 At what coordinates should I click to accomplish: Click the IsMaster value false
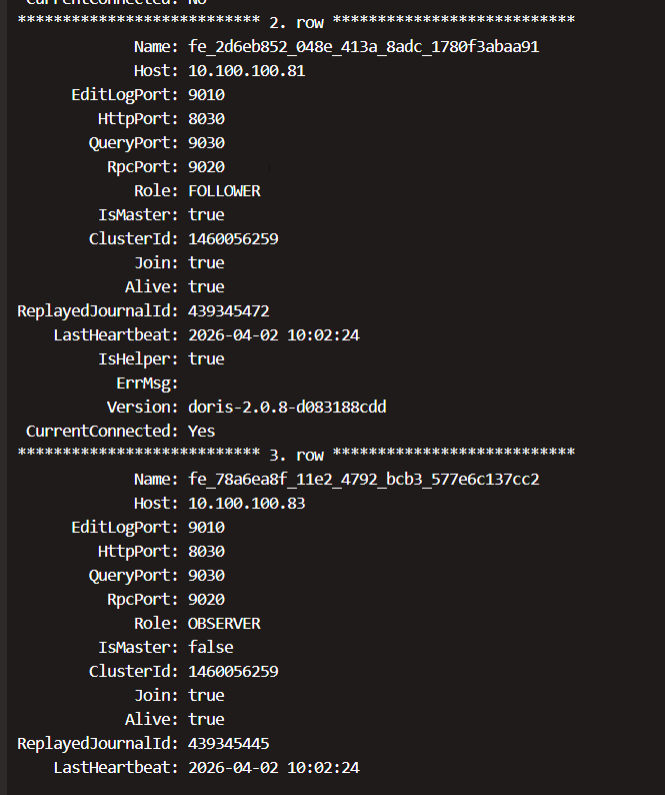point(210,647)
